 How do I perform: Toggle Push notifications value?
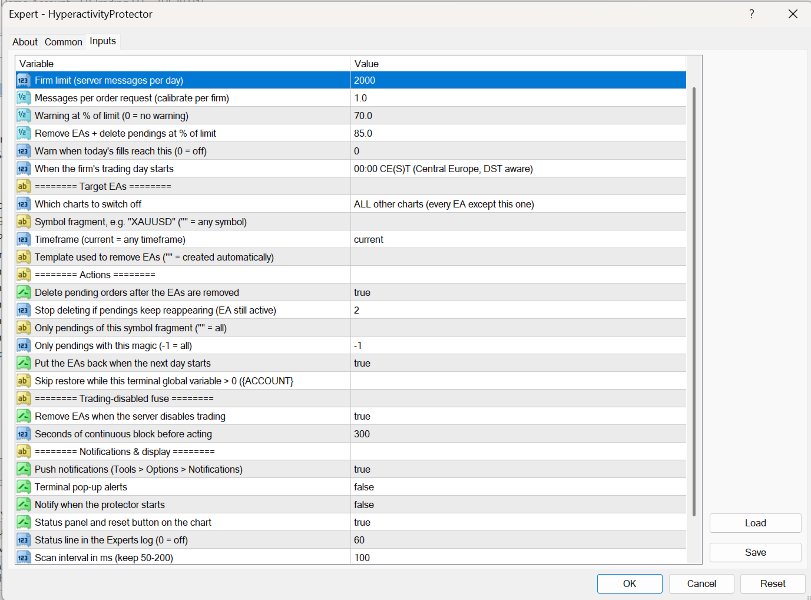point(518,469)
